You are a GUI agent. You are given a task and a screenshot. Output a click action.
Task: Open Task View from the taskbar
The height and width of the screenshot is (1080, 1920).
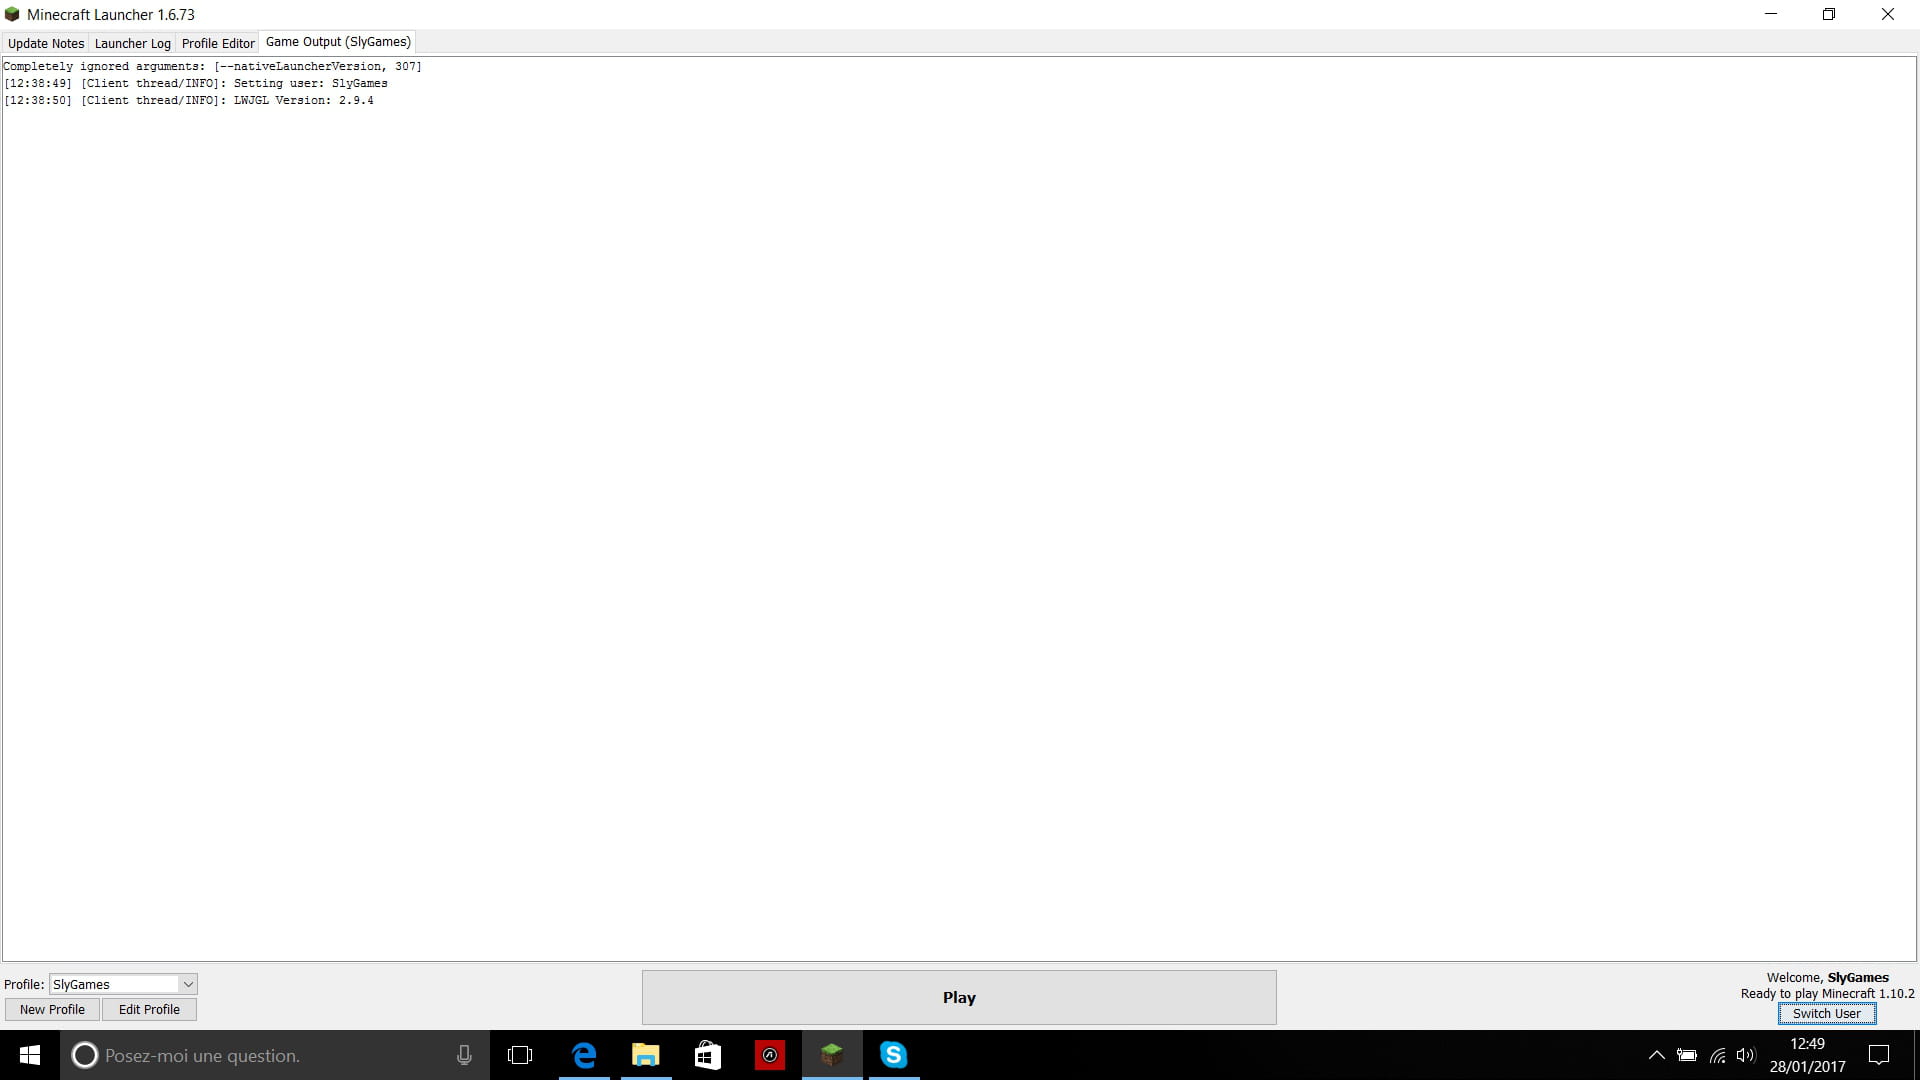click(x=520, y=1055)
